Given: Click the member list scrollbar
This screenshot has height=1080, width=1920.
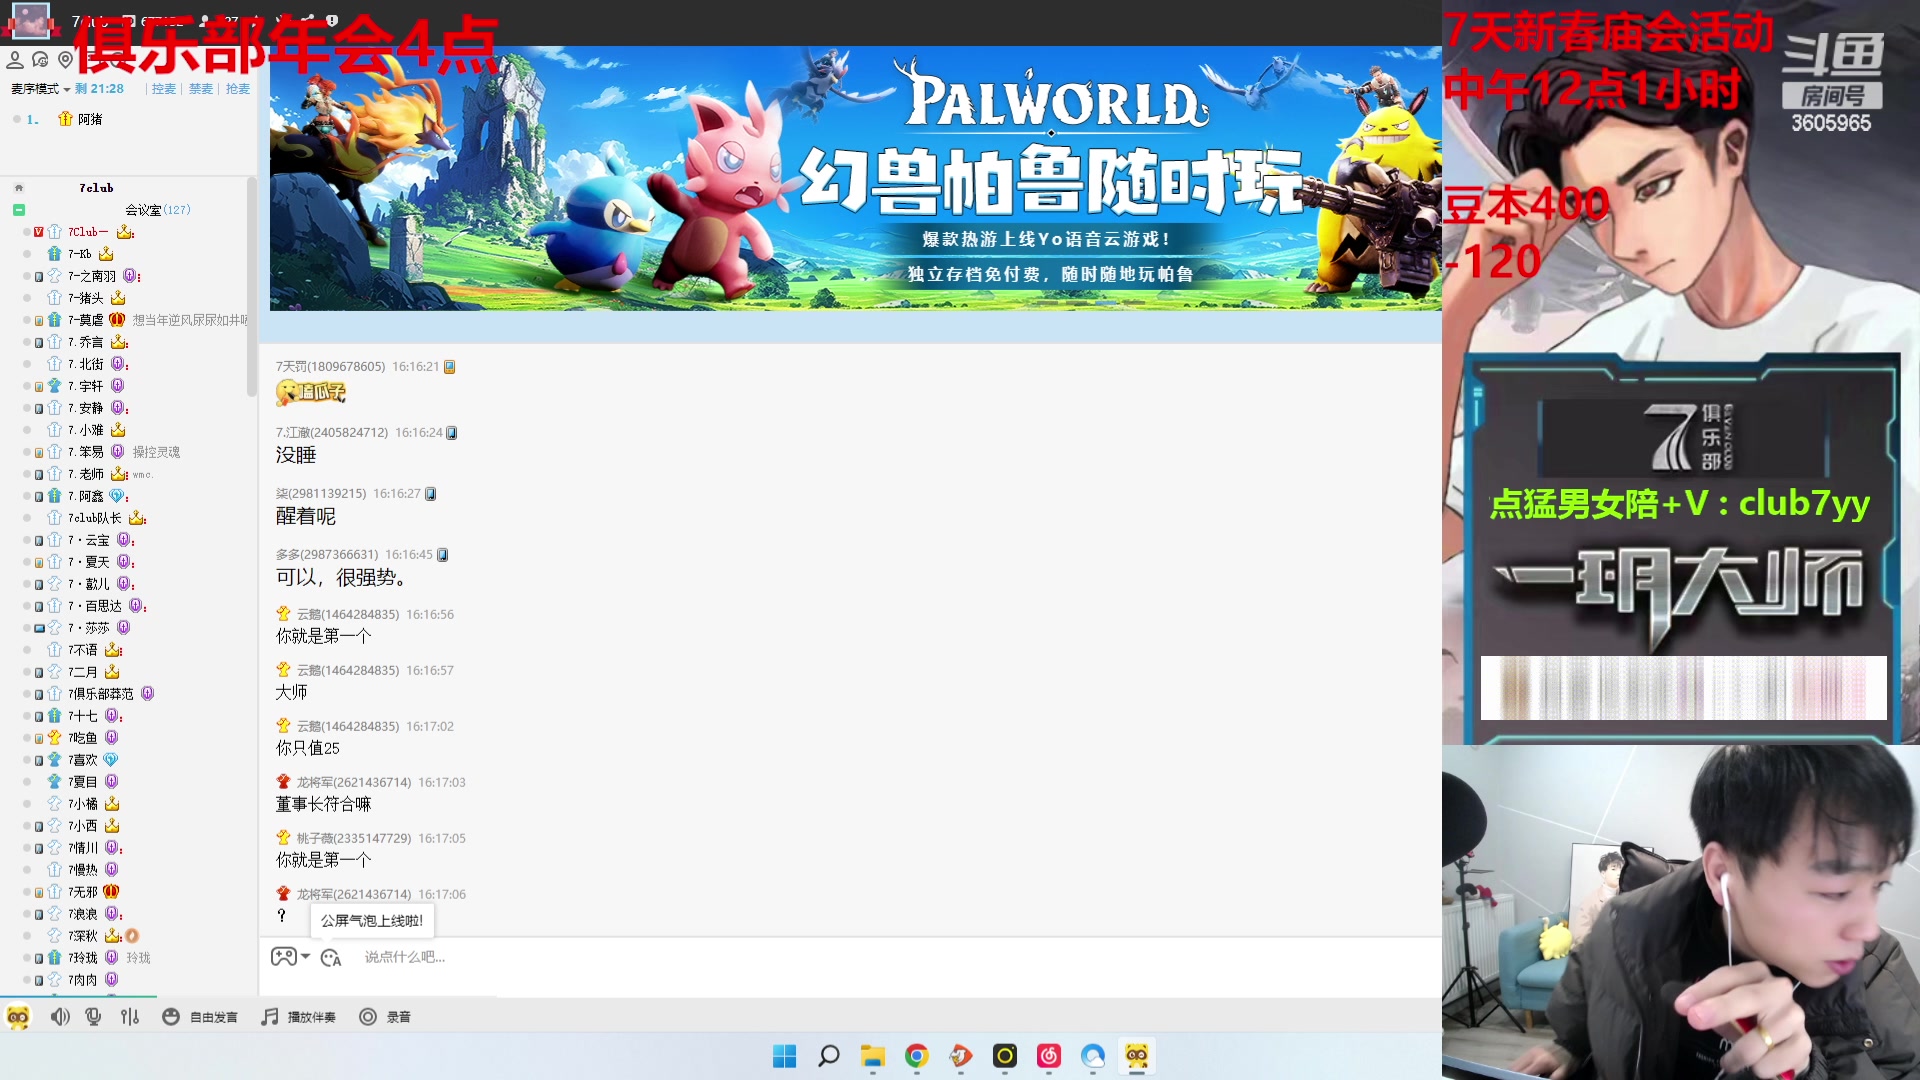Looking at the screenshot, I should [252, 286].
